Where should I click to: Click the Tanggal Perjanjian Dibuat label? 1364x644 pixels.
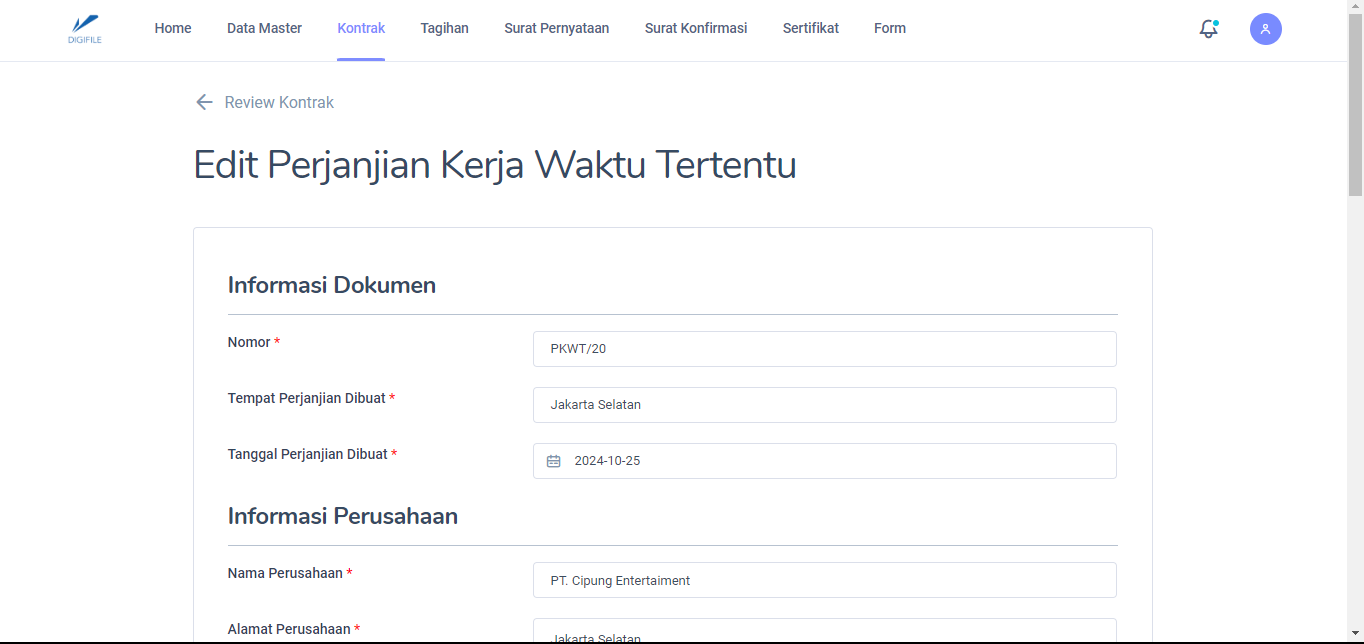312,454
